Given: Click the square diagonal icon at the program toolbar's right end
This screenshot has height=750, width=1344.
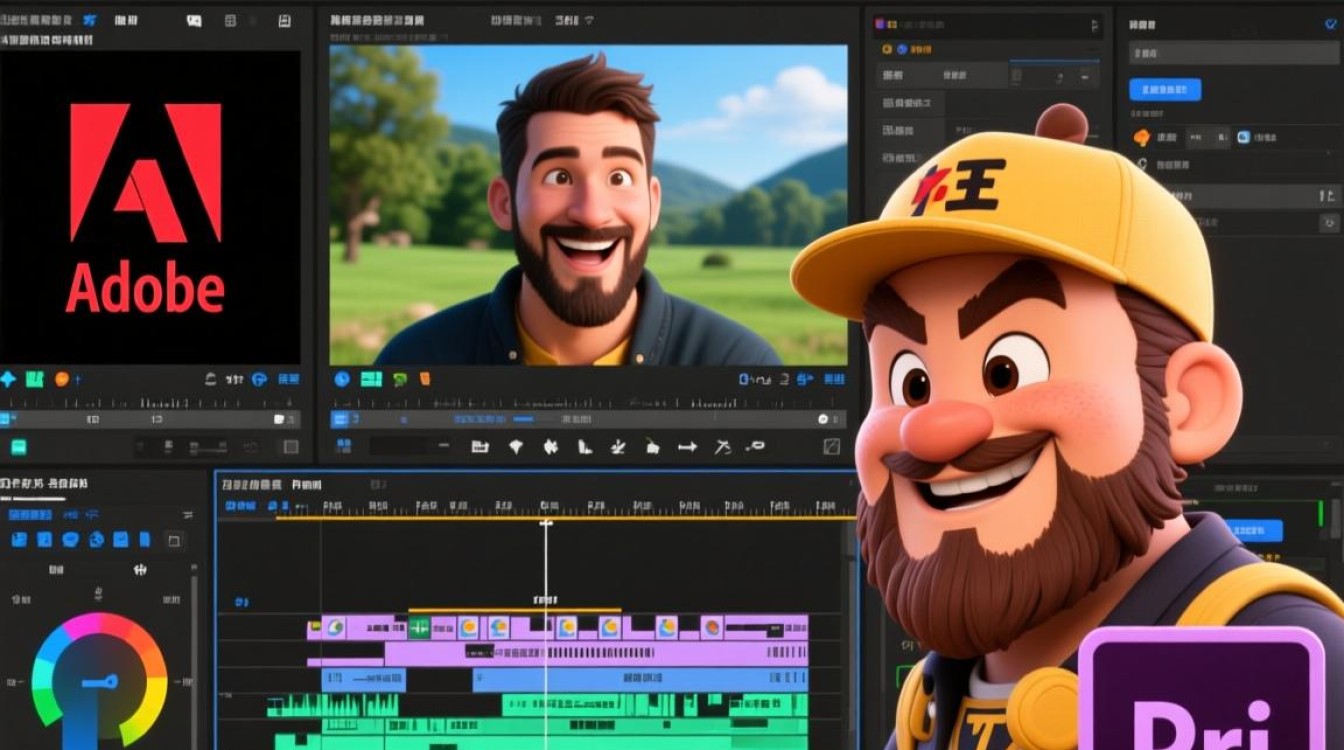Looking at the screenshot, I should [831, 447].
